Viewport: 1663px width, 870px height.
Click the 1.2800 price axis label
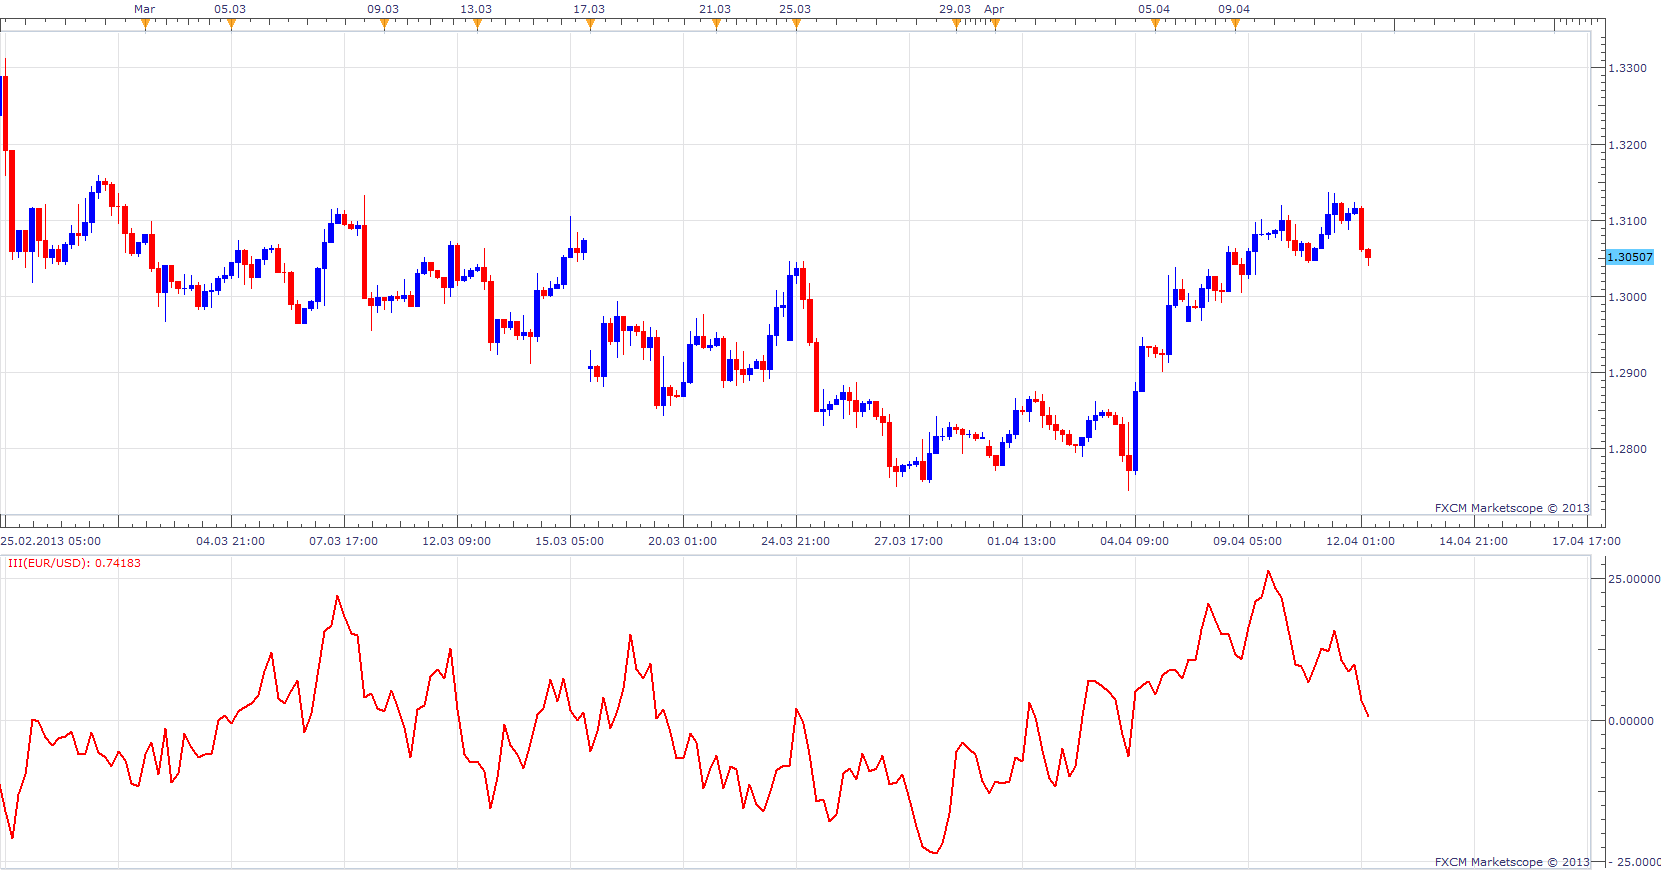1627,449
